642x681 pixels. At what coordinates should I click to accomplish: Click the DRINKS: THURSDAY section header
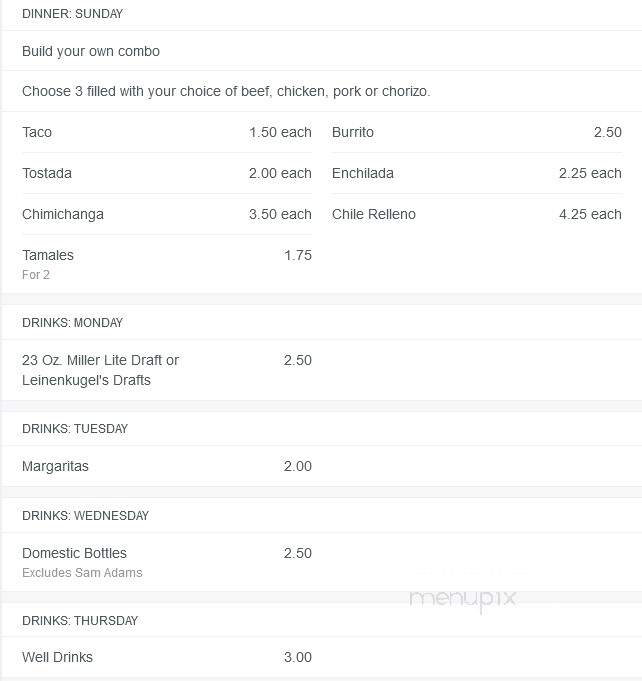point(80,621)
